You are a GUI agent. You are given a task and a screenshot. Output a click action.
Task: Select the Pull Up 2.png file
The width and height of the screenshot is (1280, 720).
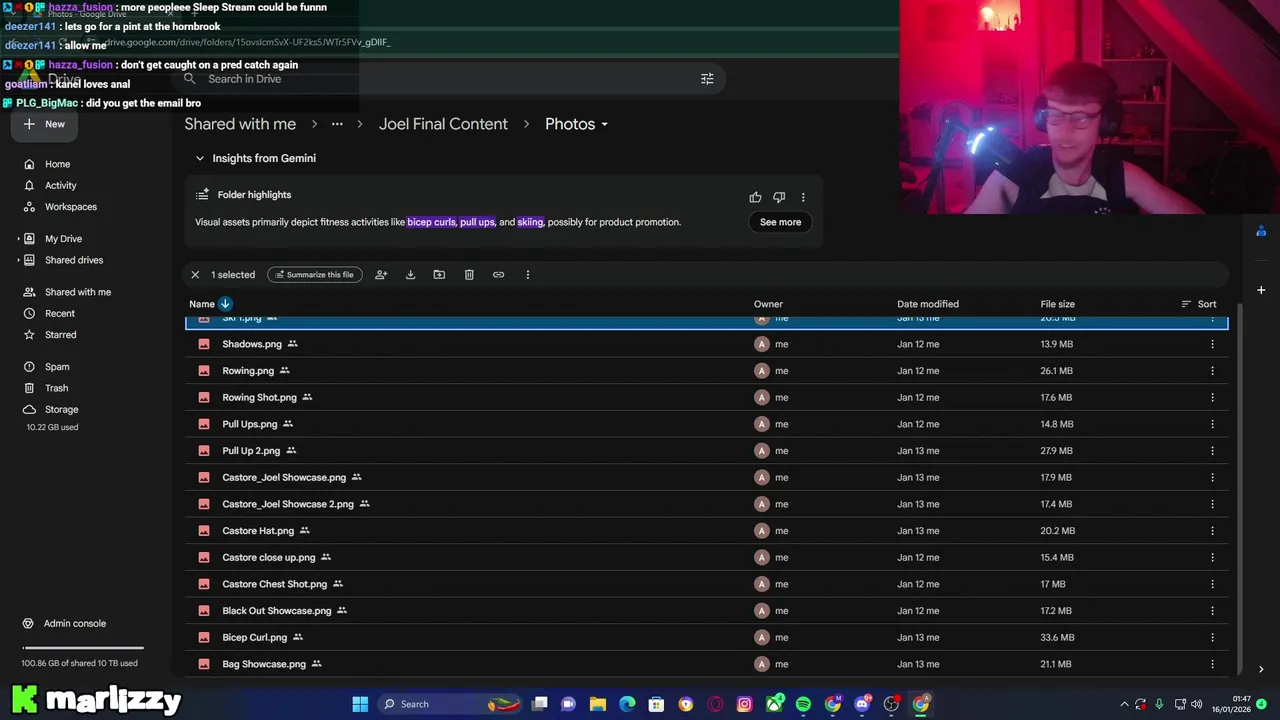point(706,451)
